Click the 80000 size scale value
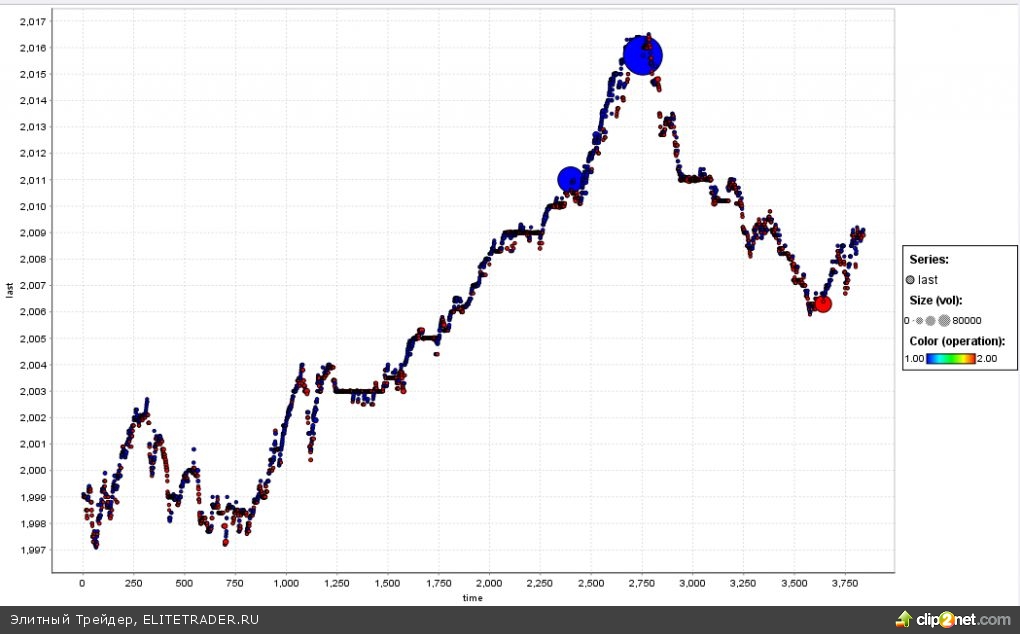 [x=967, y=321]
